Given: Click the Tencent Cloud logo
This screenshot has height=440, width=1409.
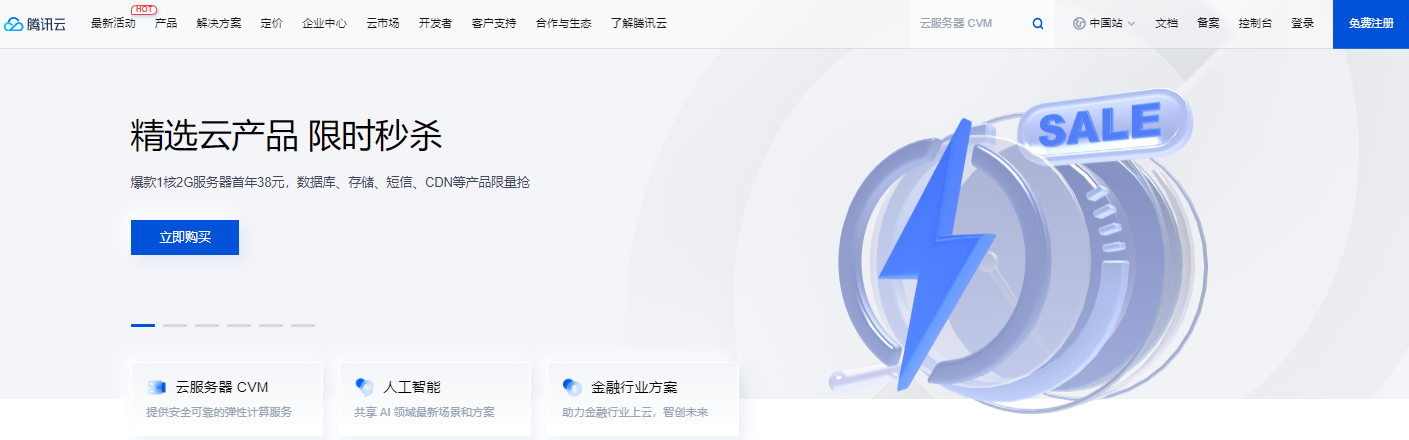Looking at the screenshot, I should click(35, 24).
